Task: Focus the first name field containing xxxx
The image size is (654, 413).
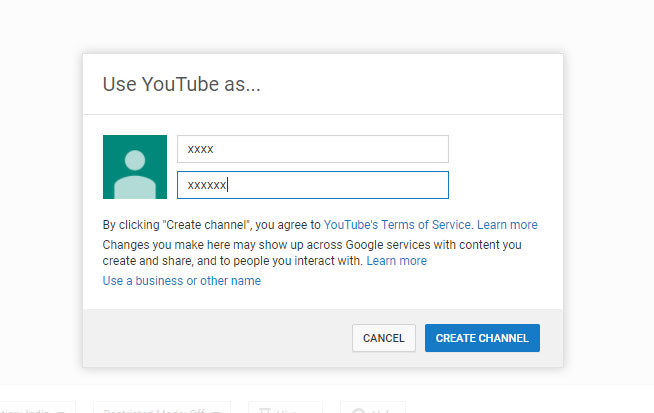Action: pyautogui.click(x=313, y=149)
